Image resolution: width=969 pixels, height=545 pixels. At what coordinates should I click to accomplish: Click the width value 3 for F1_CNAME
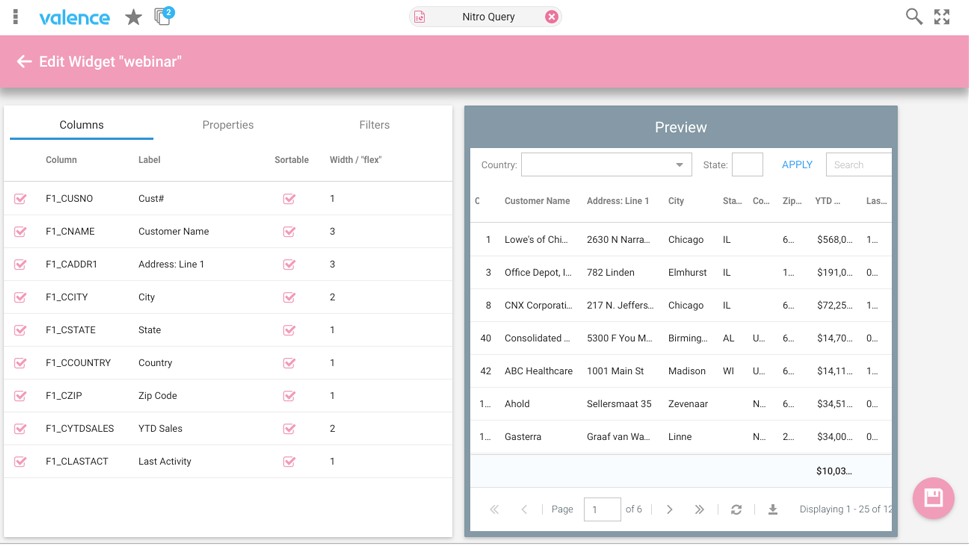332,231
